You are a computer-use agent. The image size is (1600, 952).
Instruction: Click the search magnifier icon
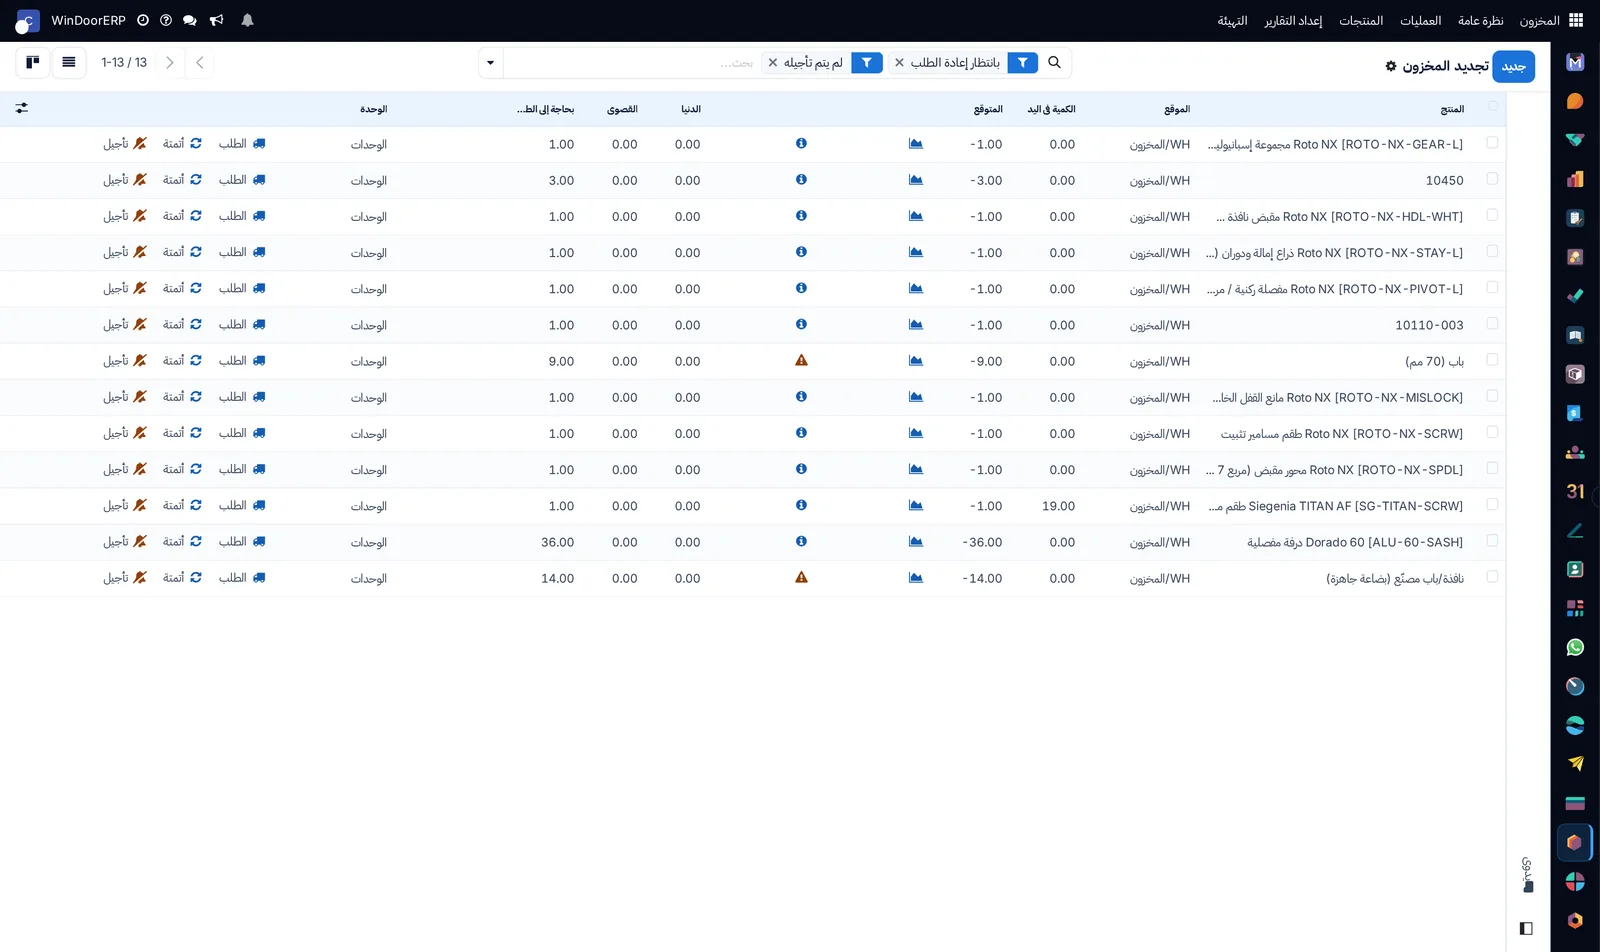pos(1054,62)
